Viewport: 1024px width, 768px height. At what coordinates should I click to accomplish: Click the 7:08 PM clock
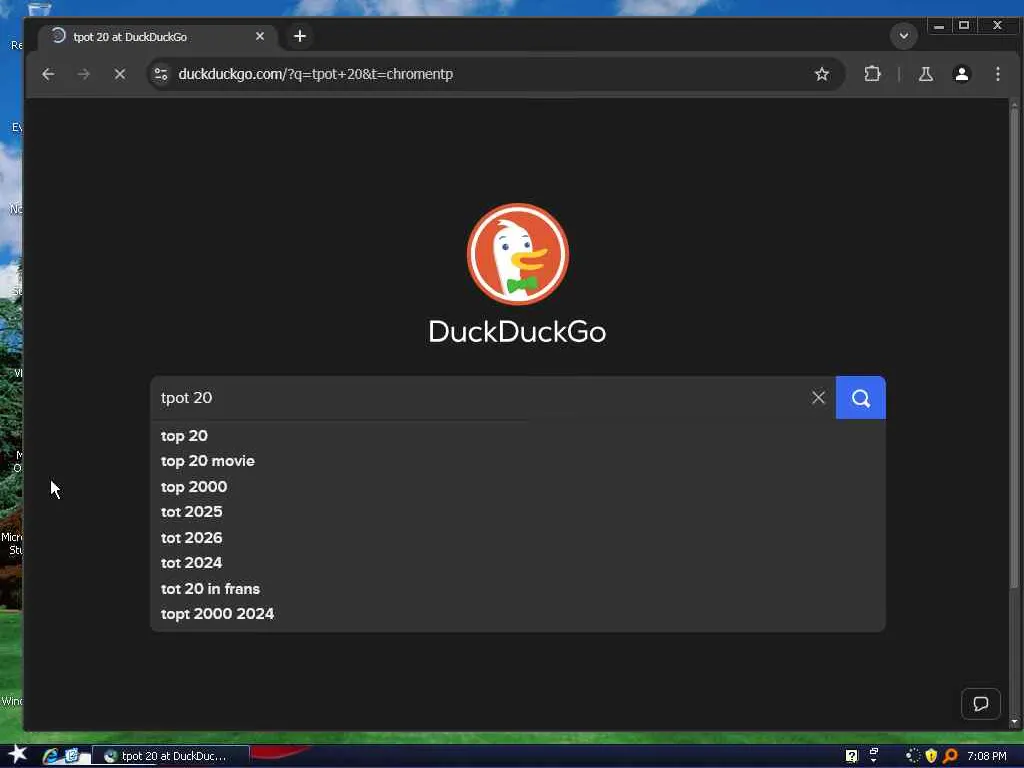987,756
